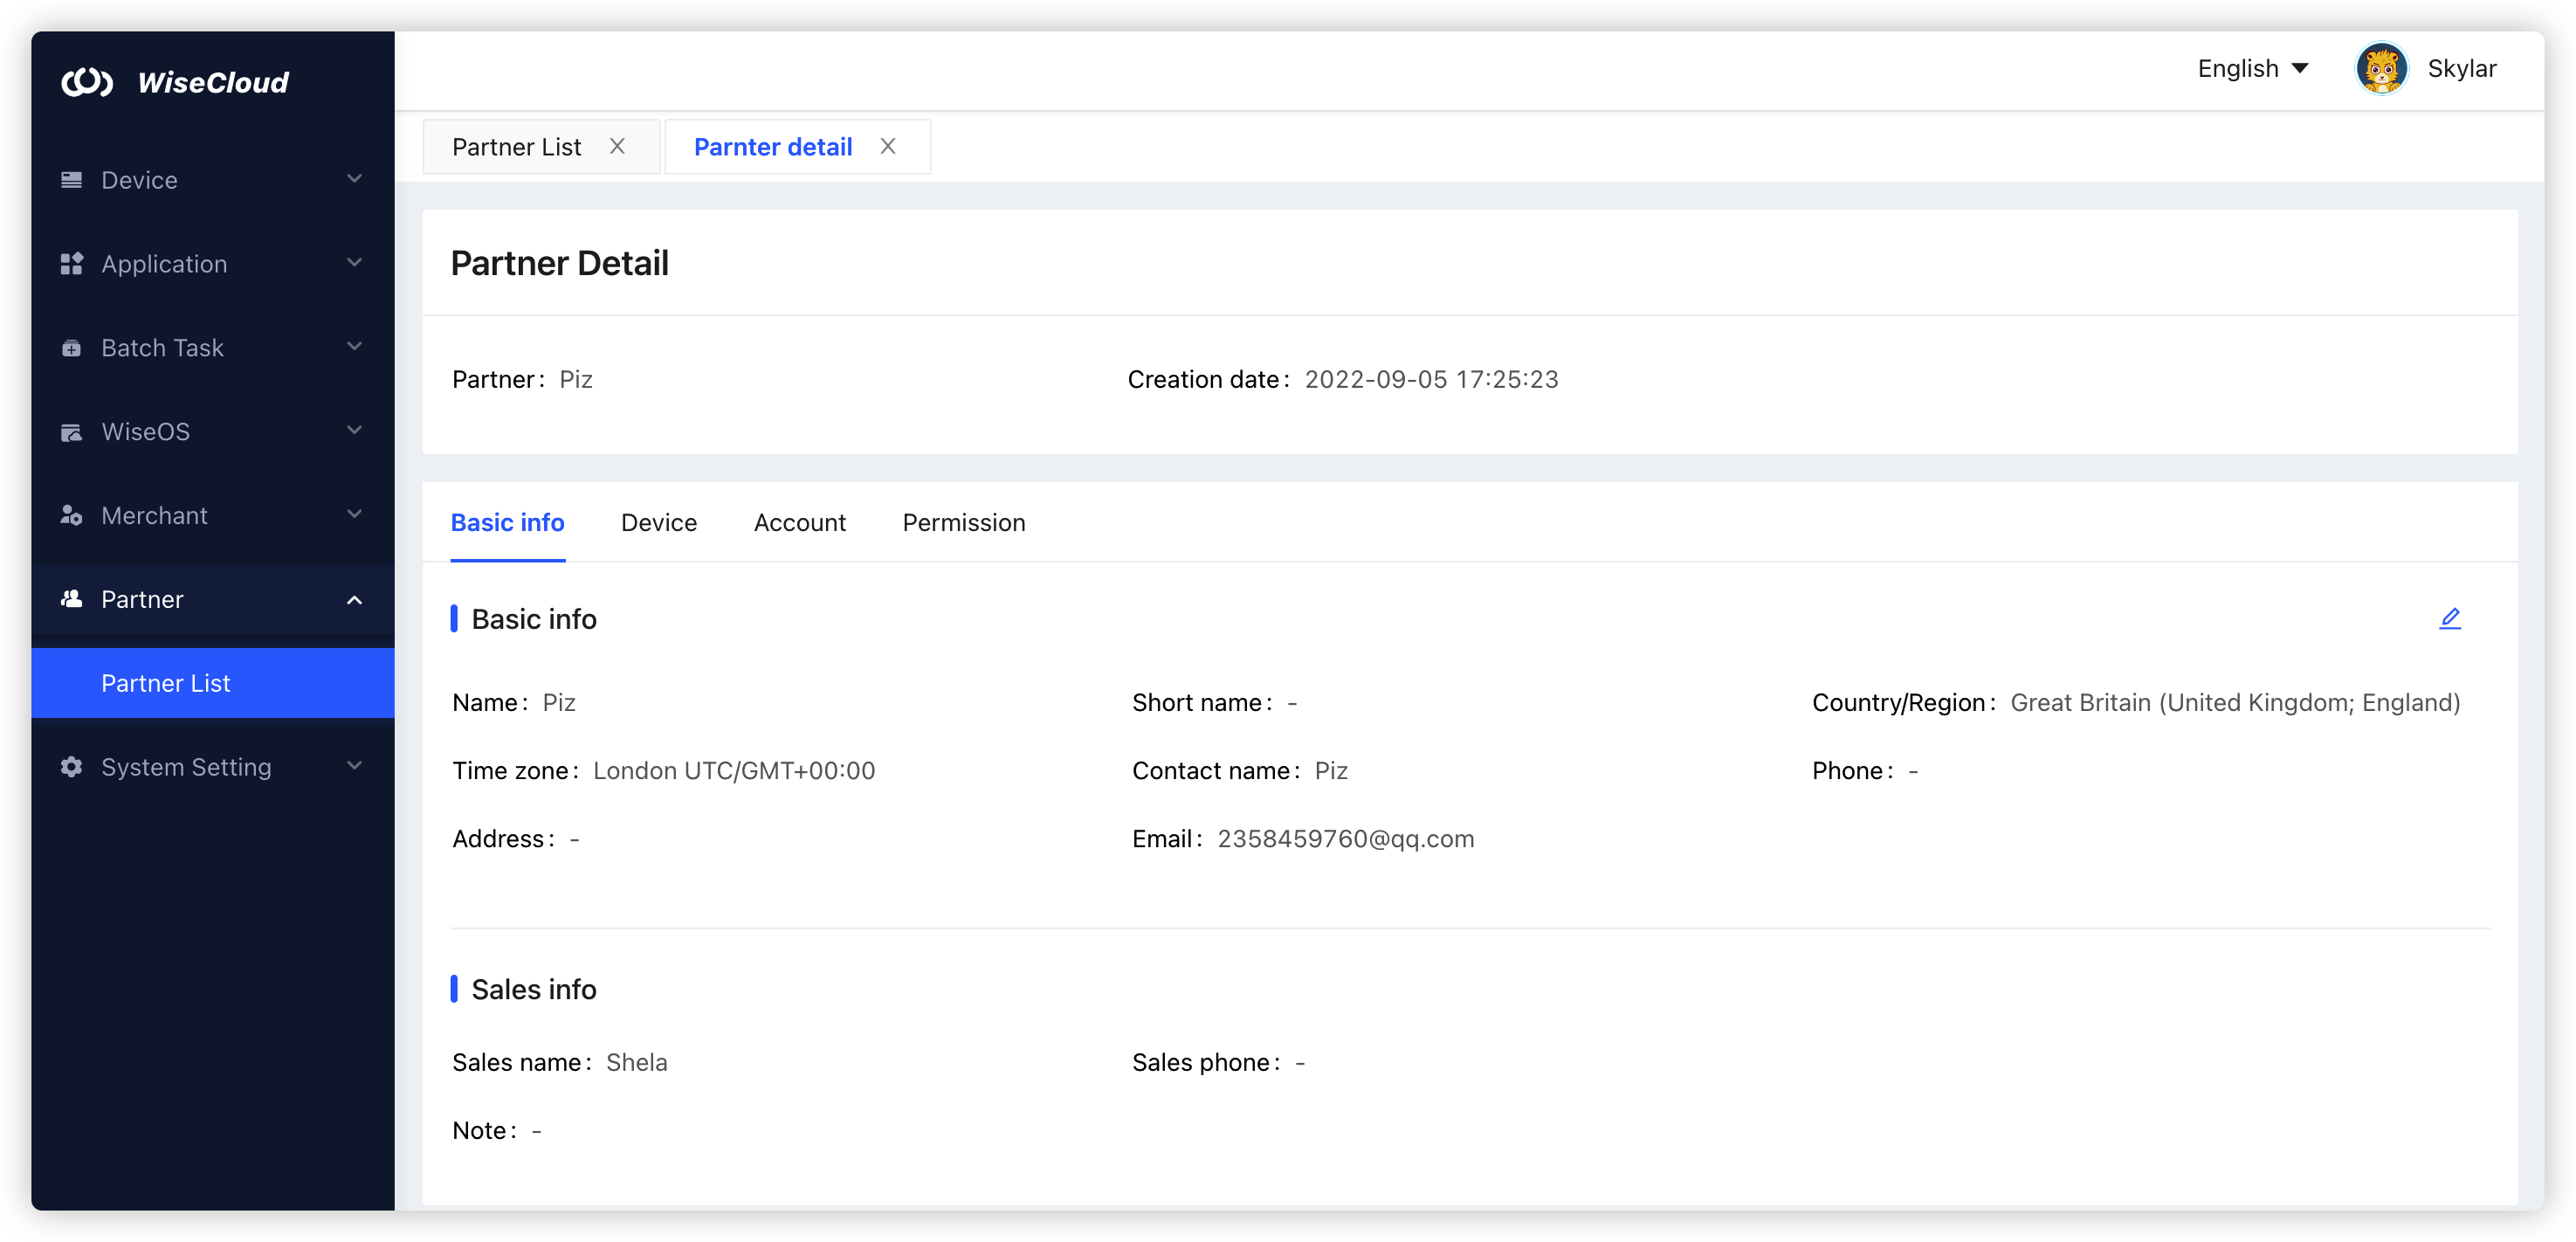Switch to the Permission tab
Viewport: 2576px width, 1242px height.
(x=963, y=523)
